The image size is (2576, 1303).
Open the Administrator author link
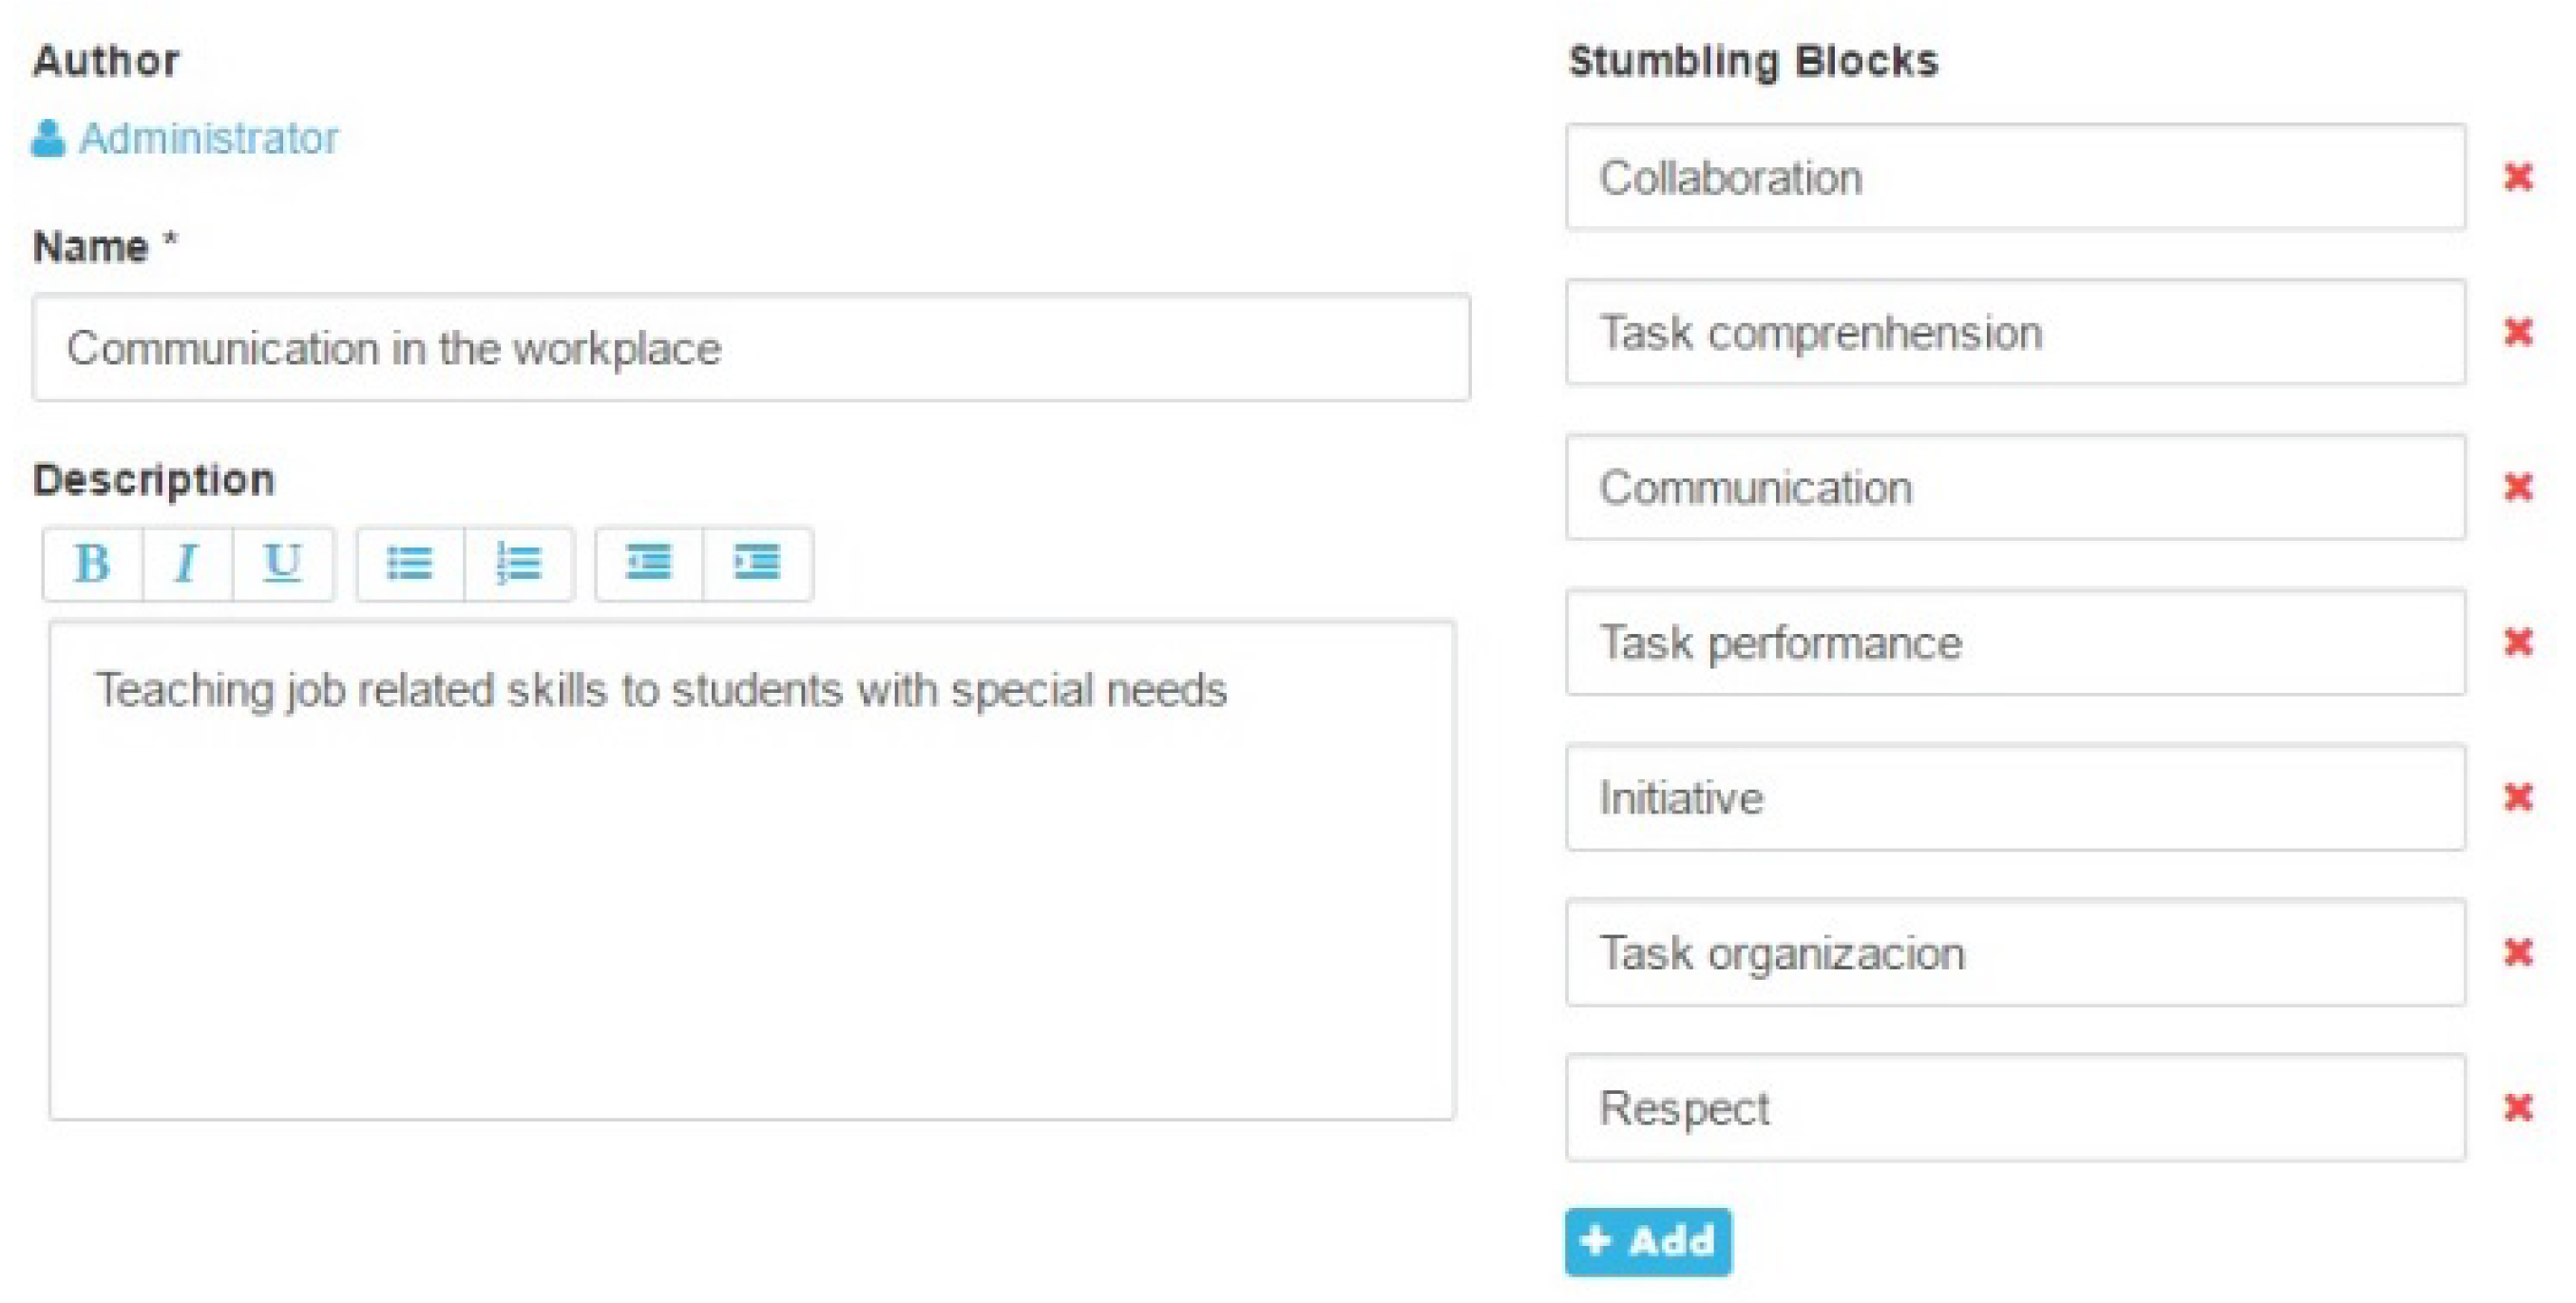click(208, 138)
